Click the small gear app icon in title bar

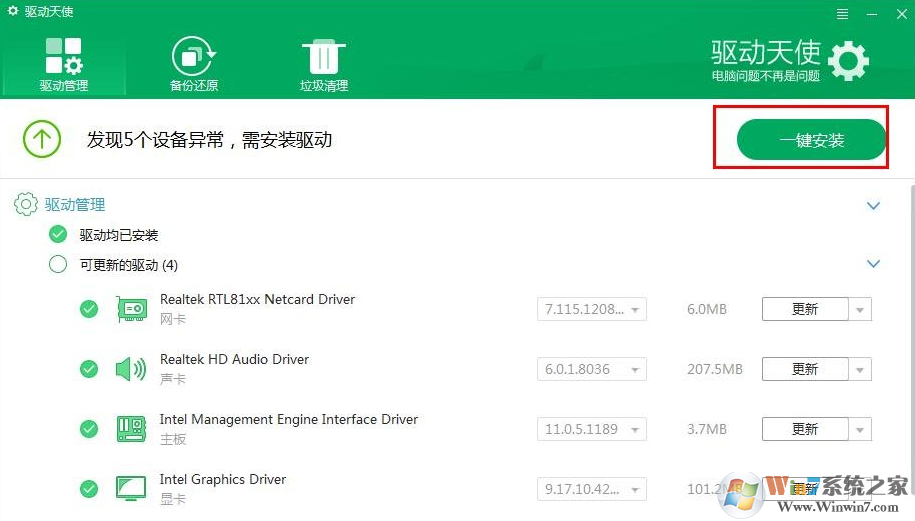pyautogui.click(x=13, y=11)
